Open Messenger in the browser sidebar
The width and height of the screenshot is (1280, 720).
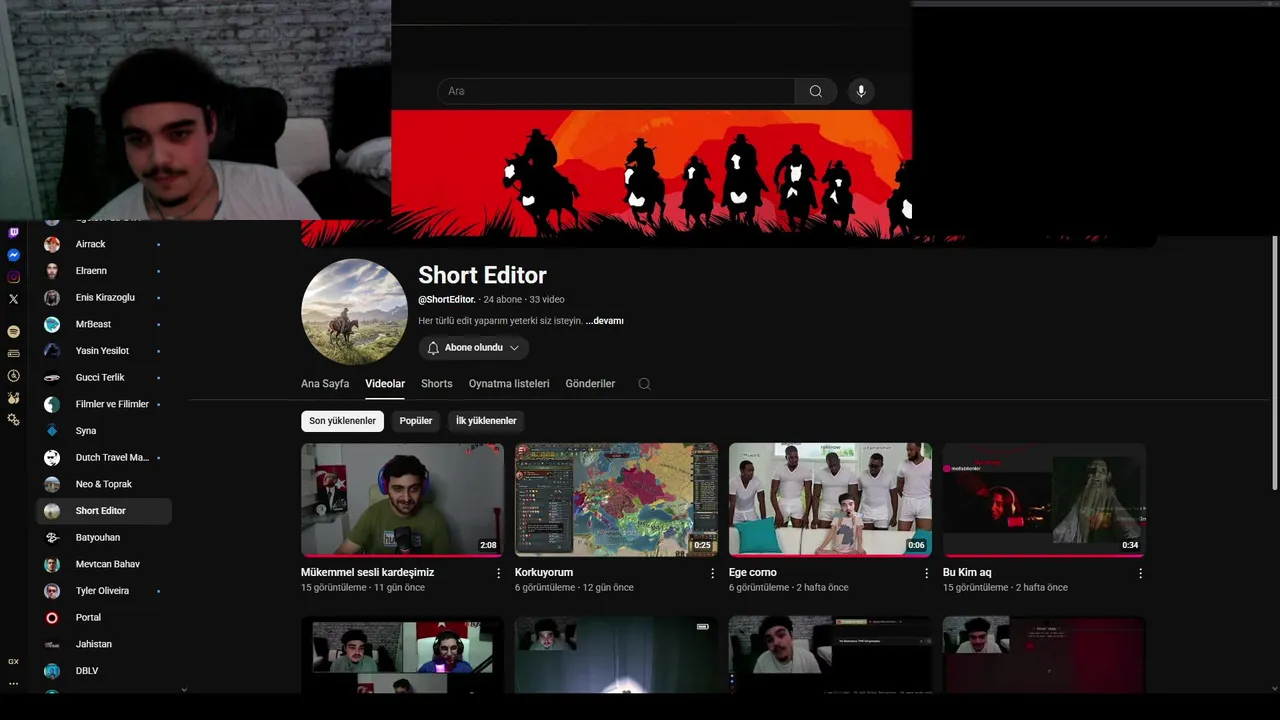tap(13, 255)
